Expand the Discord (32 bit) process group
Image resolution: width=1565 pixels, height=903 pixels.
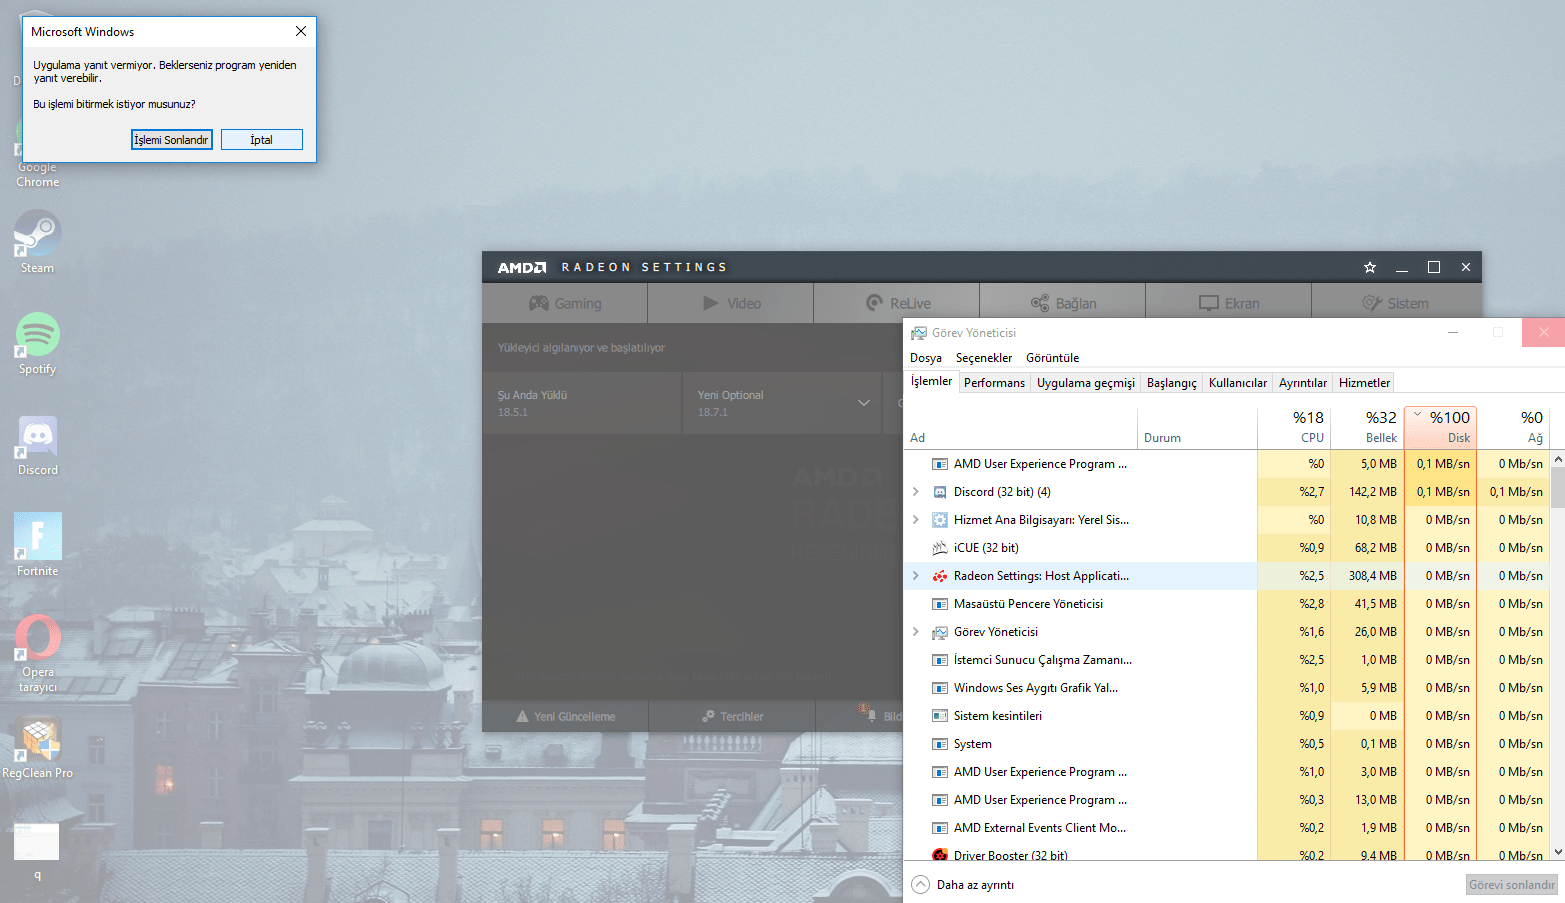916,492
